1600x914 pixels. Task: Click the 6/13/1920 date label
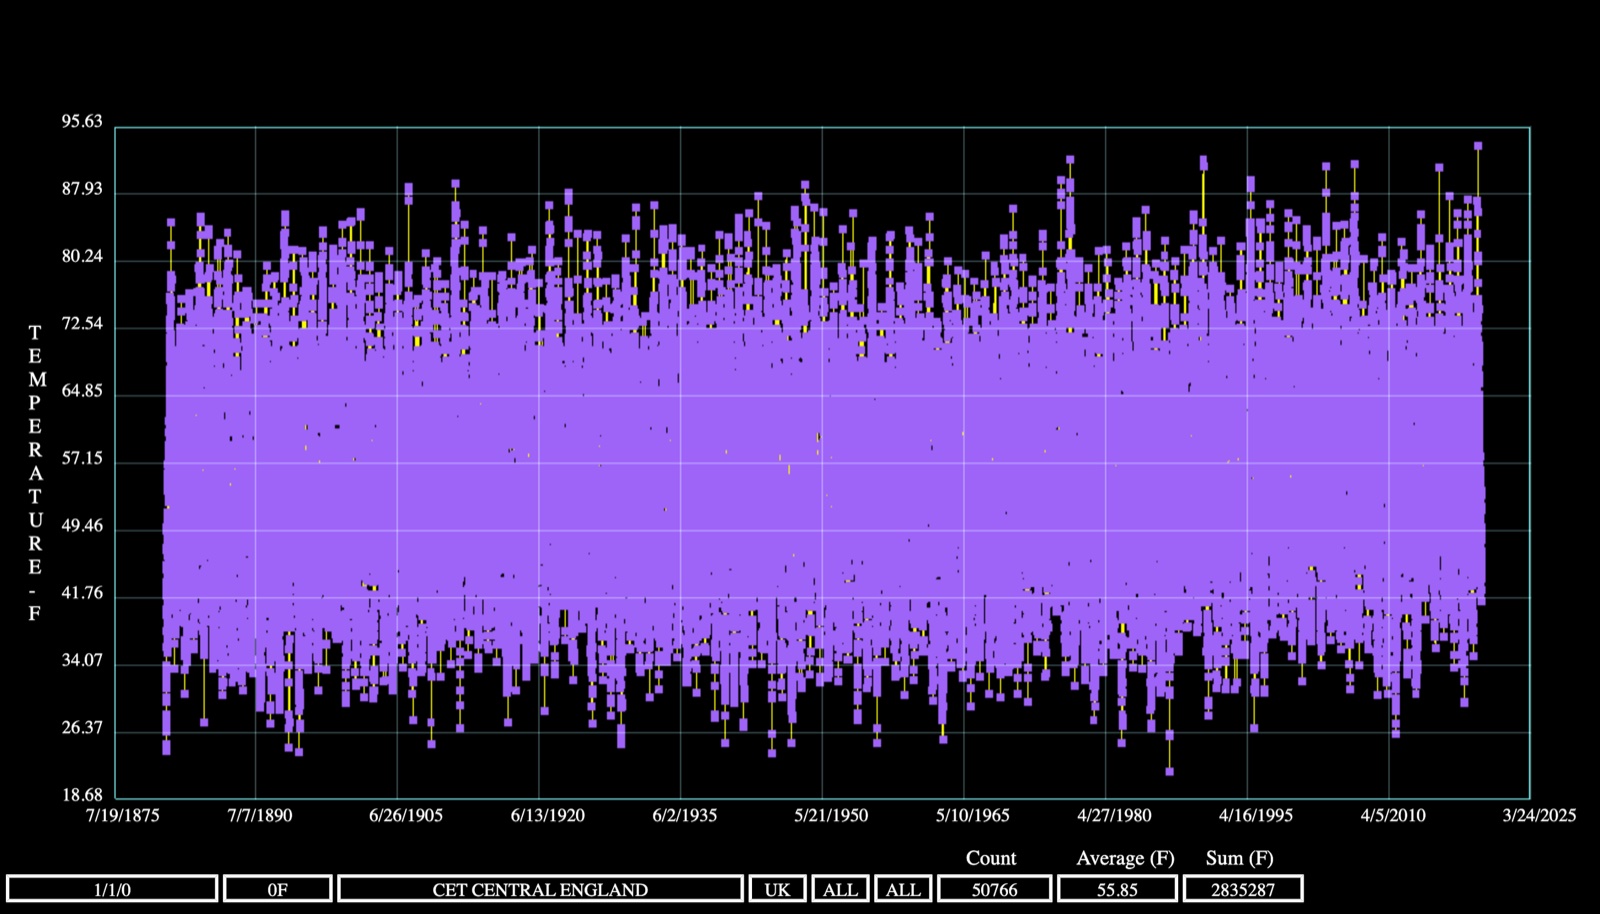click(548, 815)
